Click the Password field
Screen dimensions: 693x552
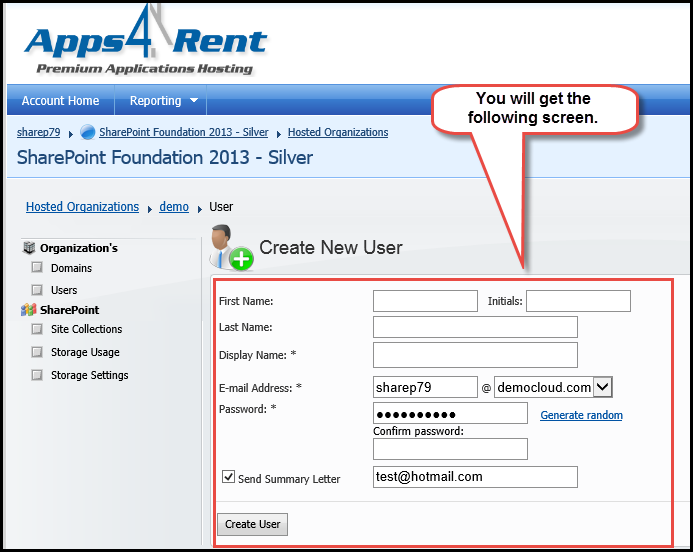coord(450,413)
